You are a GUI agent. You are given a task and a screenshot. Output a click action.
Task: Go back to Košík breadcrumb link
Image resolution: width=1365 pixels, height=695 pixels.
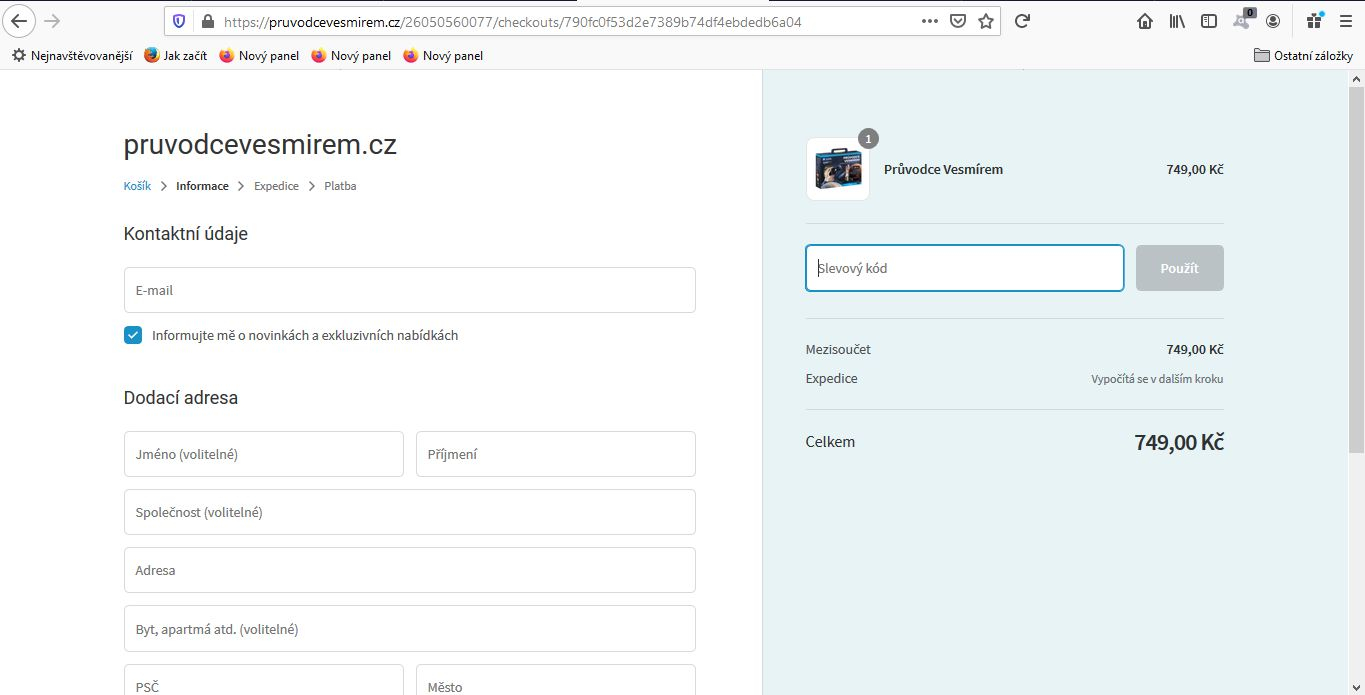[x=137, y=186]
